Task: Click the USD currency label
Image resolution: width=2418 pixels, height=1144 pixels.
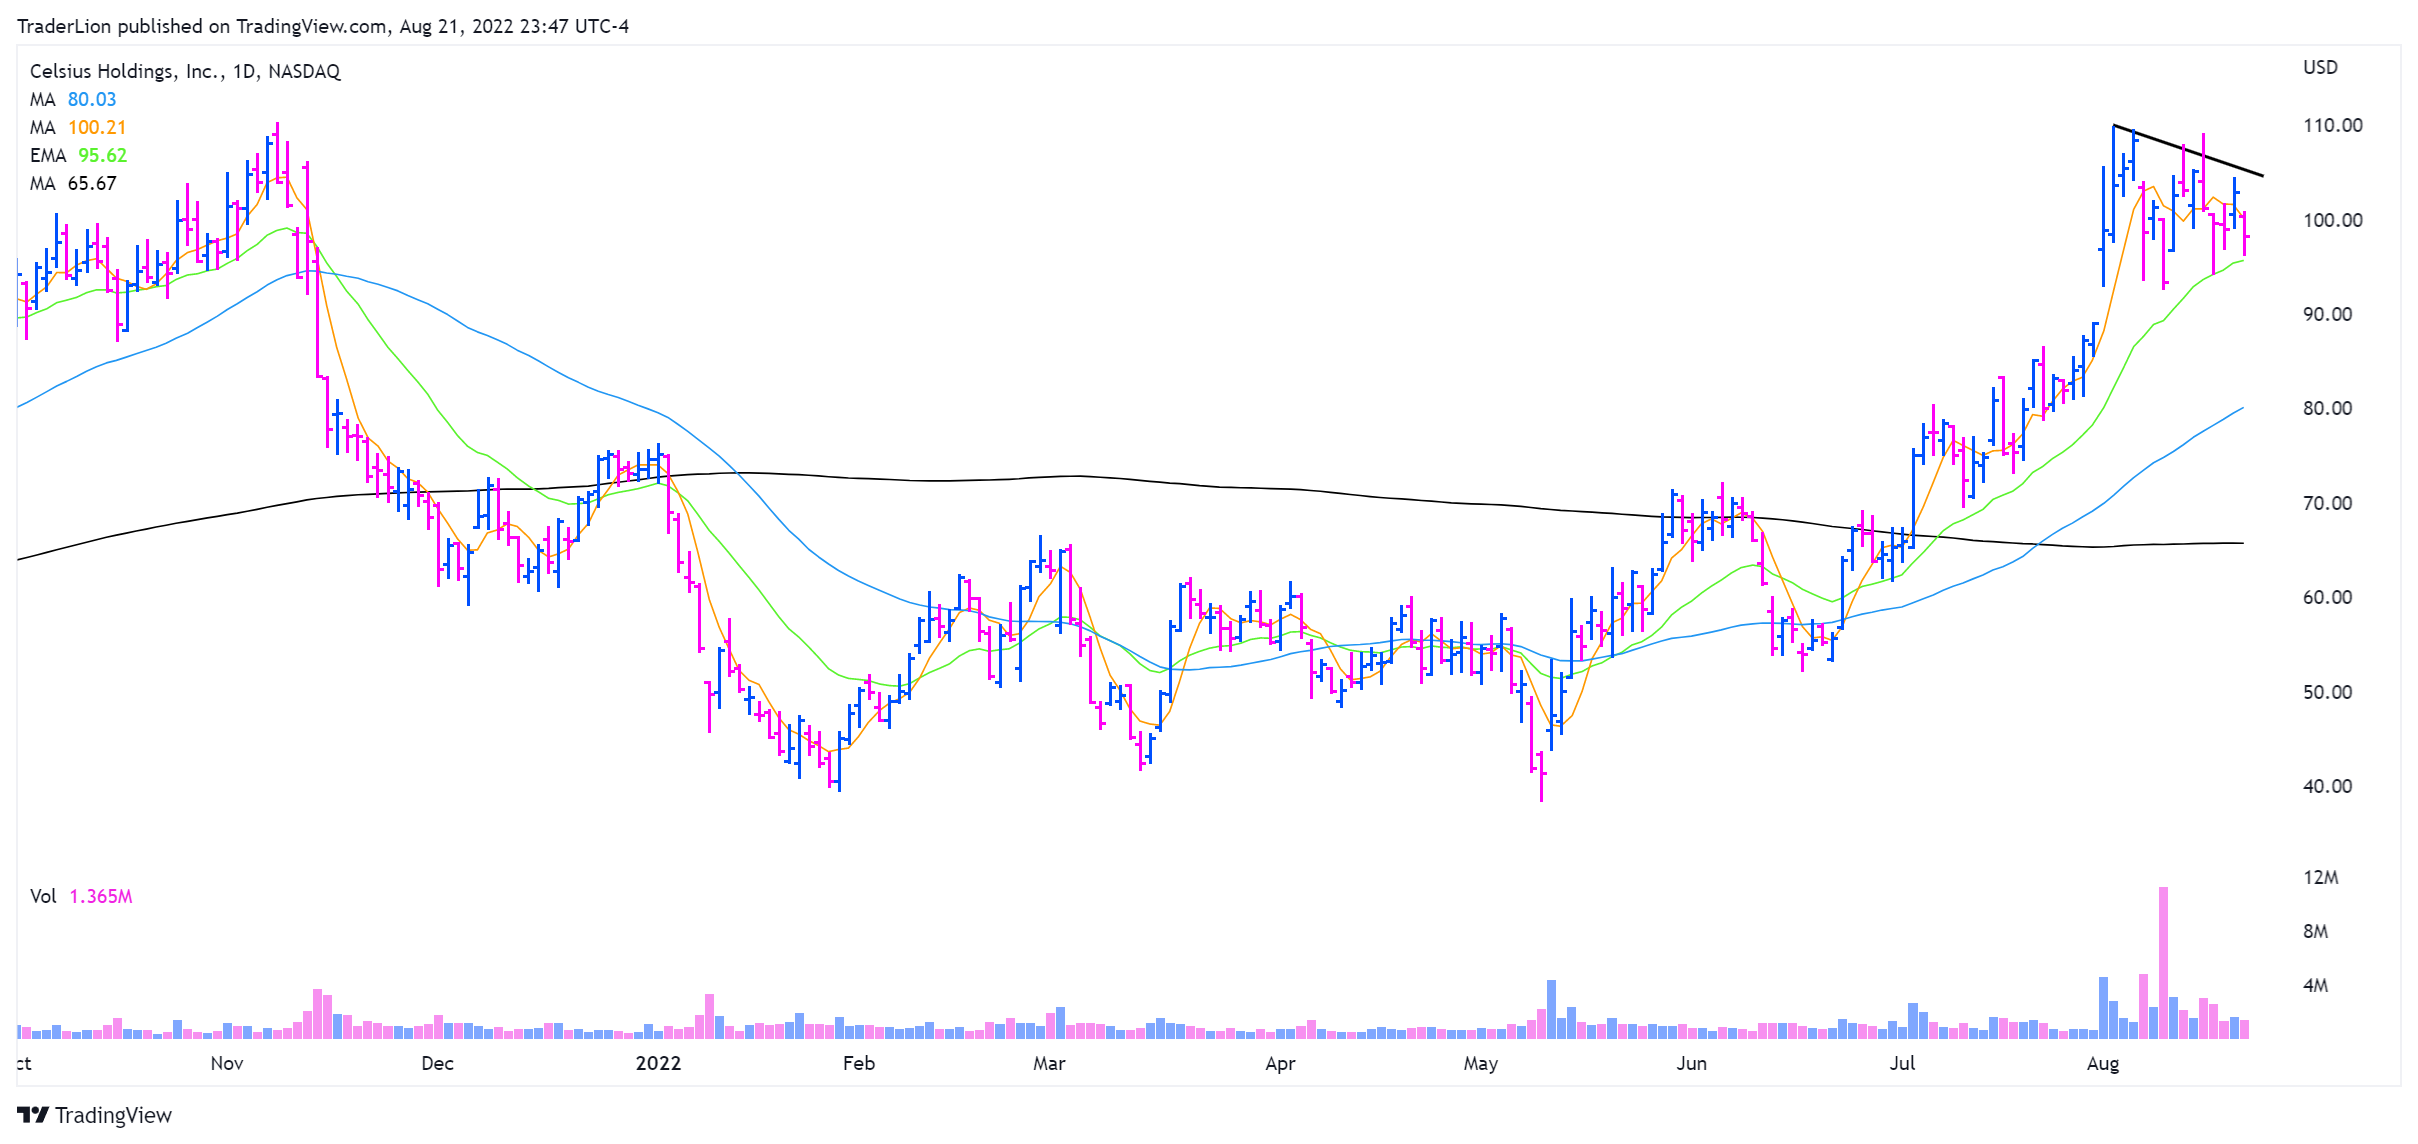Action: click(x=2321, y=67)
